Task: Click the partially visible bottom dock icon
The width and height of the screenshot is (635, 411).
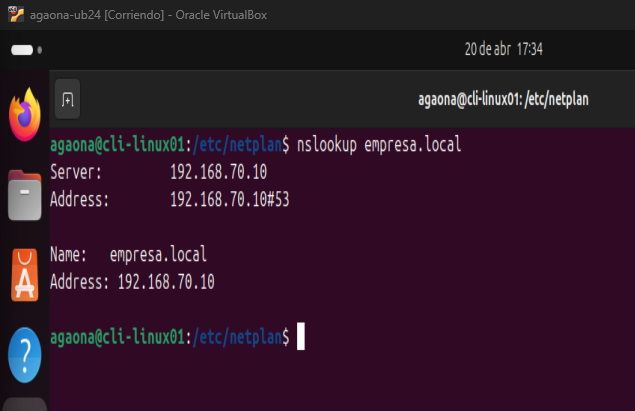Action: (24, 403)
